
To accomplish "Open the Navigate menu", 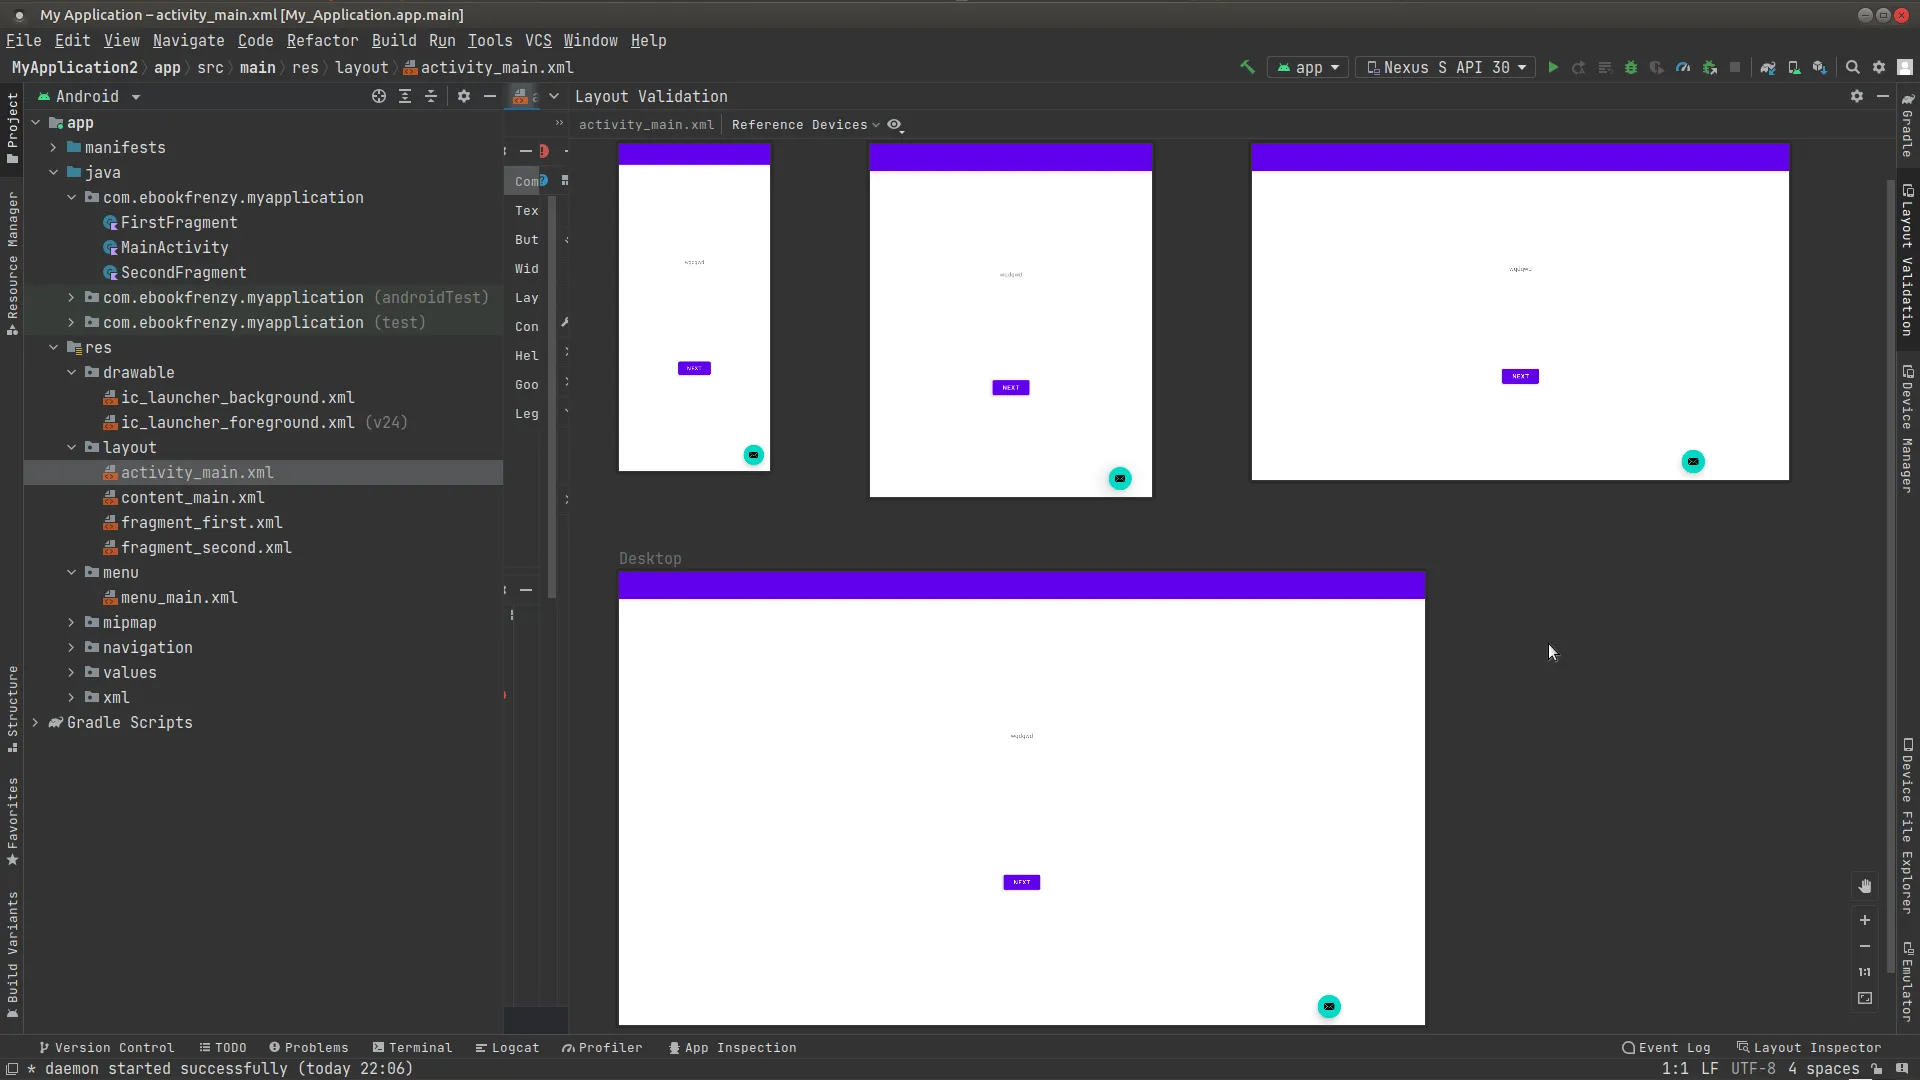I will click(188, 40).
